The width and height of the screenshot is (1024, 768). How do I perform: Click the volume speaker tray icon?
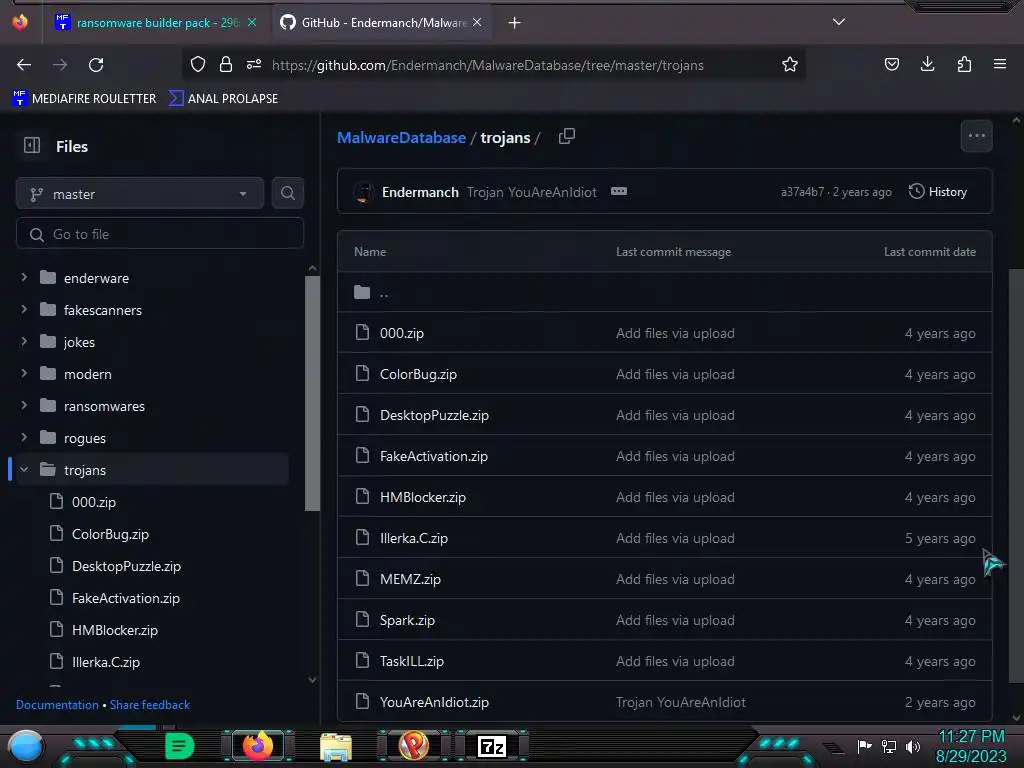tap(912, 746)
